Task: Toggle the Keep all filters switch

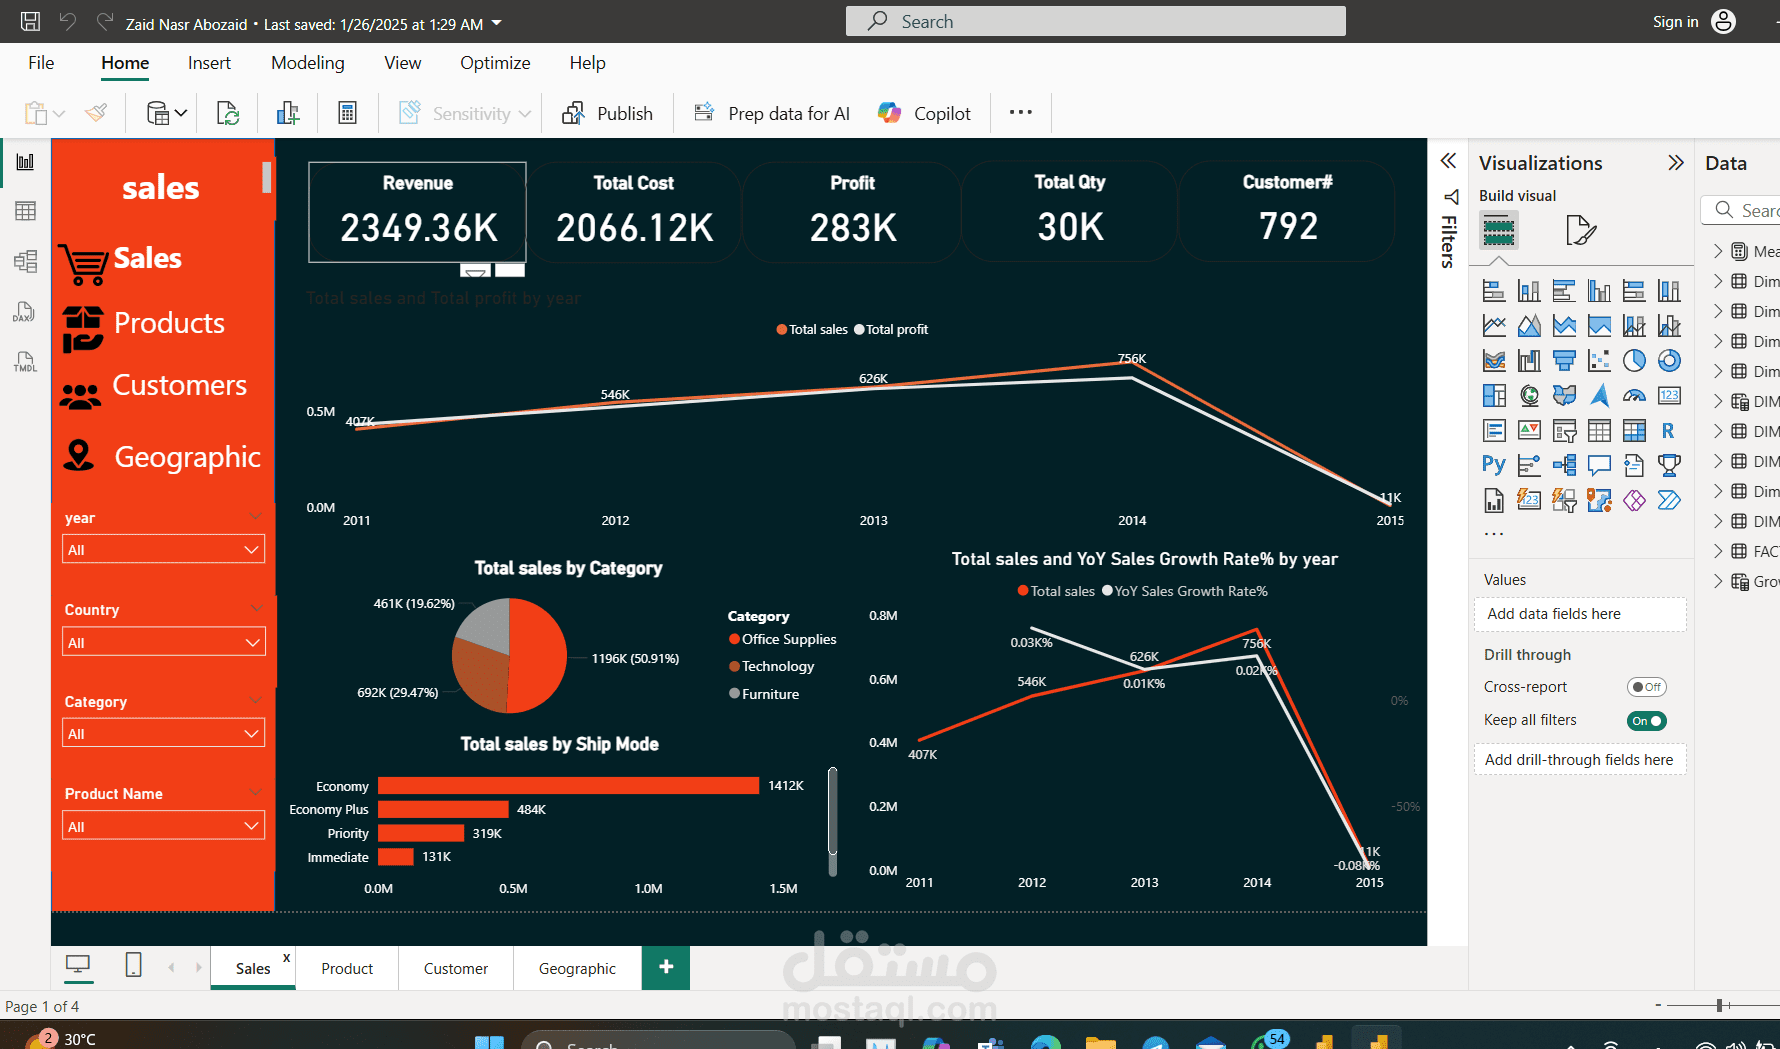Action: 1646,721
